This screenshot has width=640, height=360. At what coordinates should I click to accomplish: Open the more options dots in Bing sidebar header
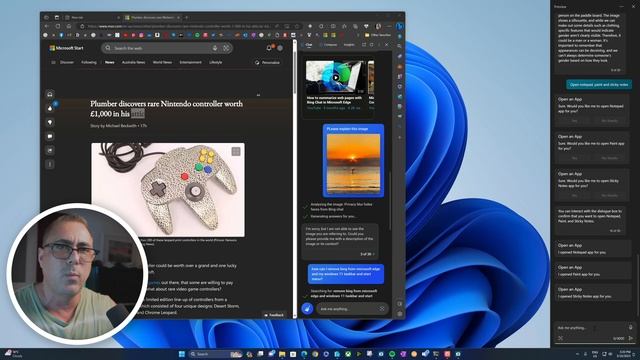click(x=379, y=44)
